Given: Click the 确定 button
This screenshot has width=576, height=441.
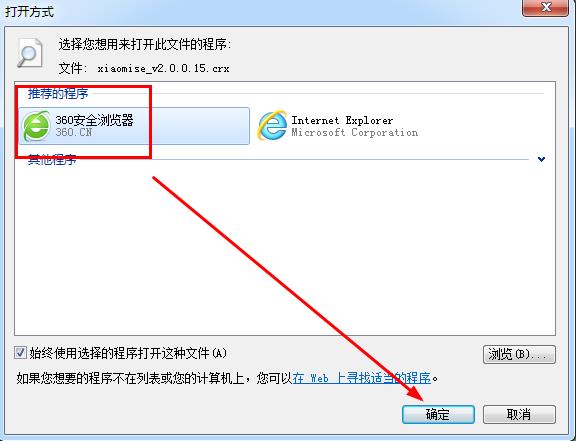Looking at the screenshot, I should (x=438, y=415).
